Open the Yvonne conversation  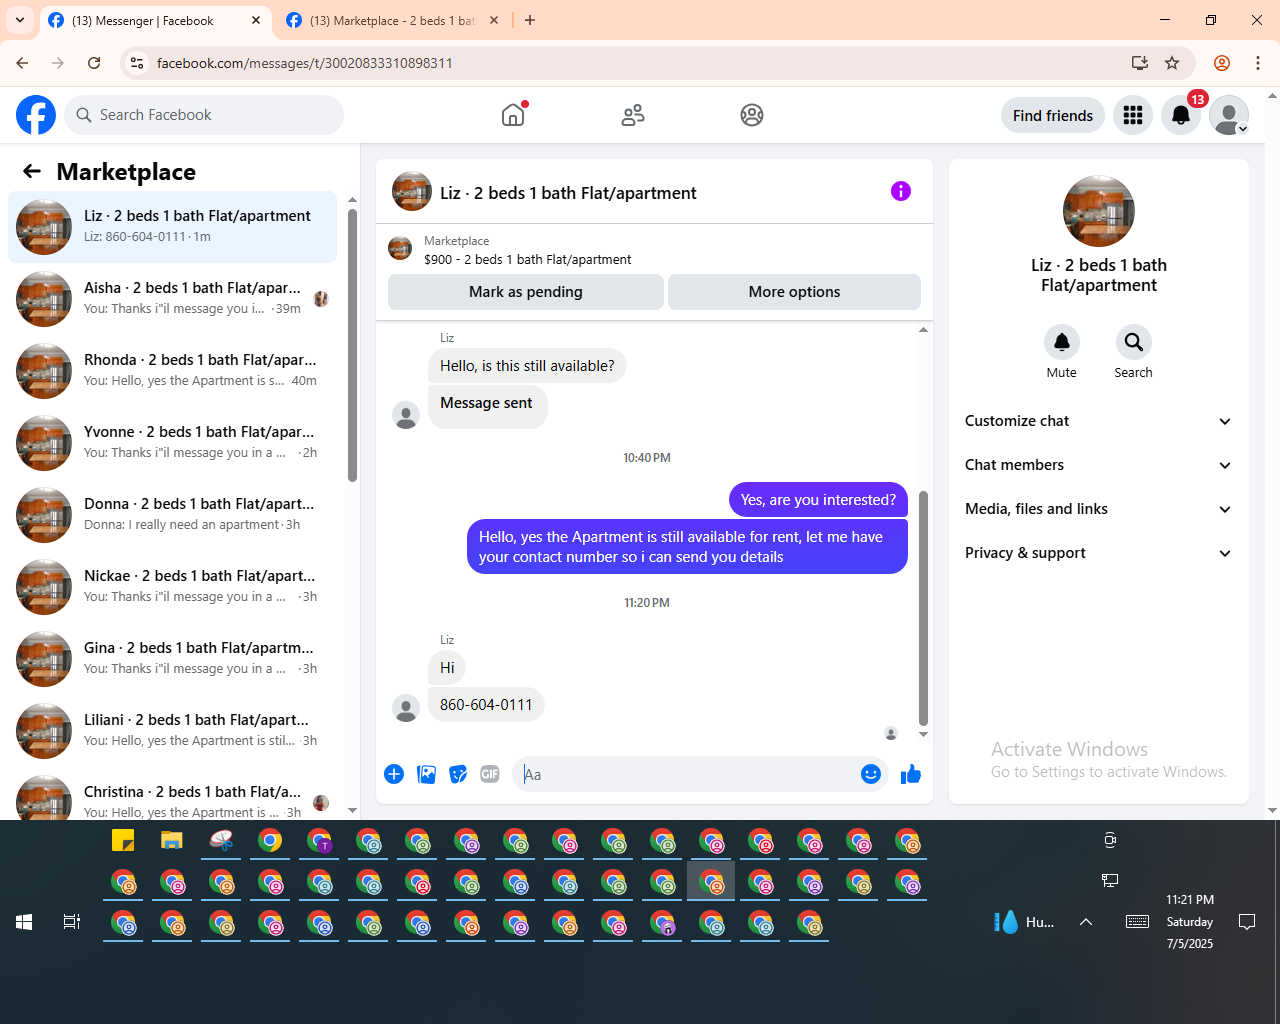pyautogui.click(x=172, y=443)
